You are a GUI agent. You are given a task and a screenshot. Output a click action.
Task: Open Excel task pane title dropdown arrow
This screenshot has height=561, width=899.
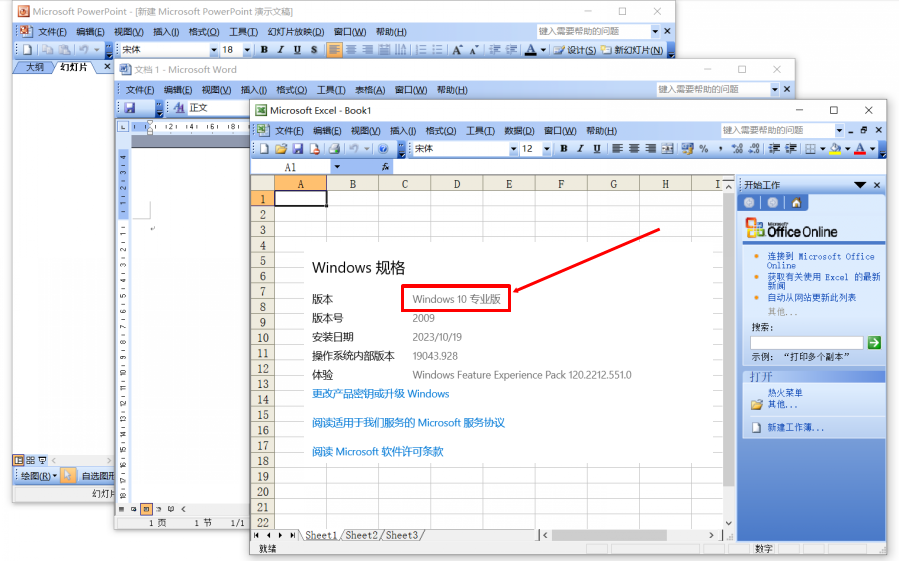[859, 185]
